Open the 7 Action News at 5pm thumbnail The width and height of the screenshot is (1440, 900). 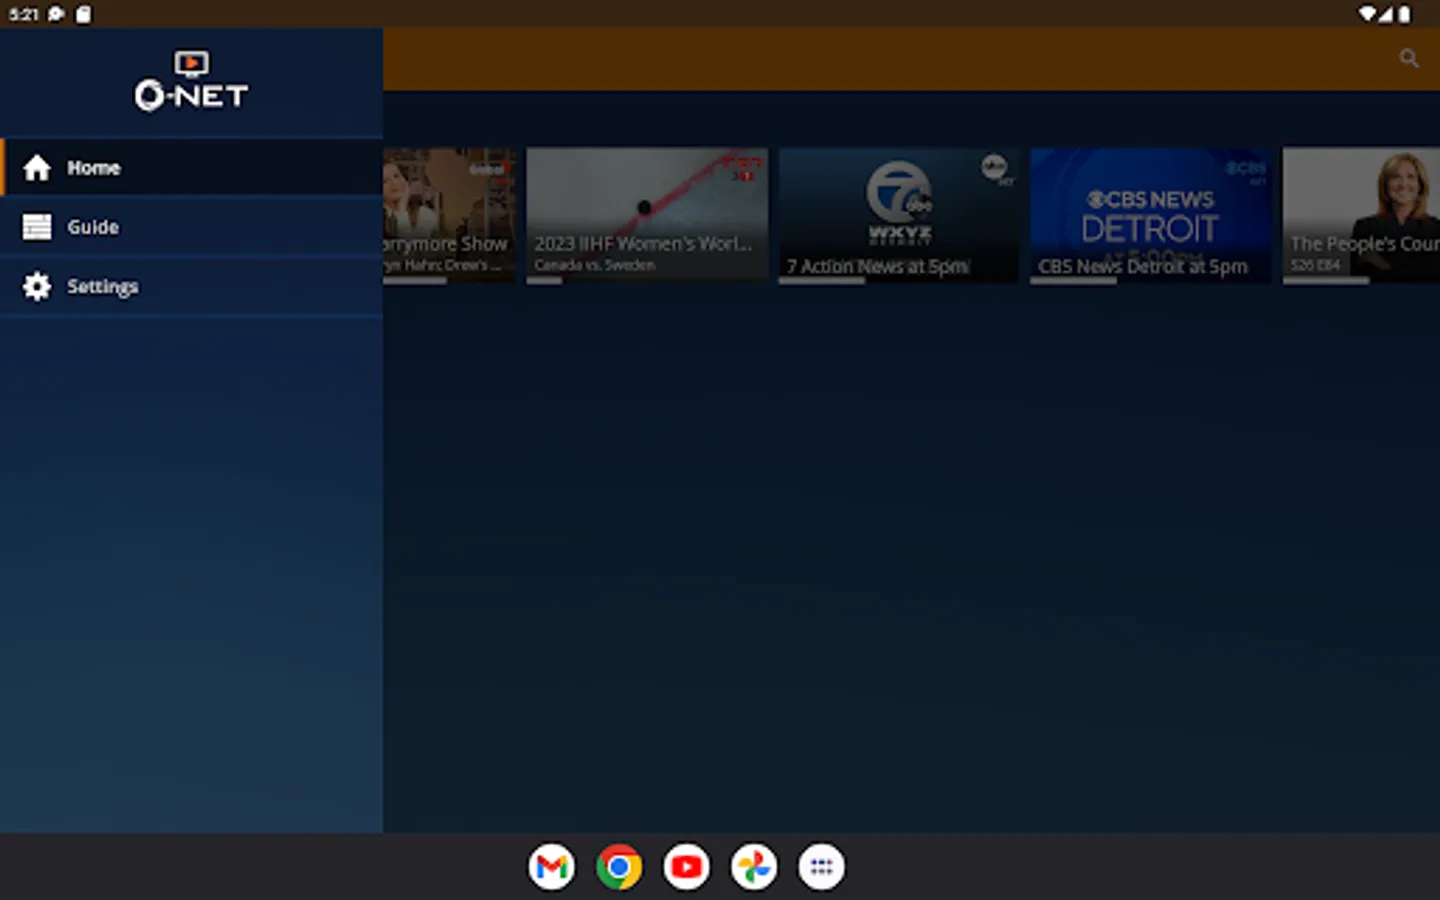click(899, 215)
